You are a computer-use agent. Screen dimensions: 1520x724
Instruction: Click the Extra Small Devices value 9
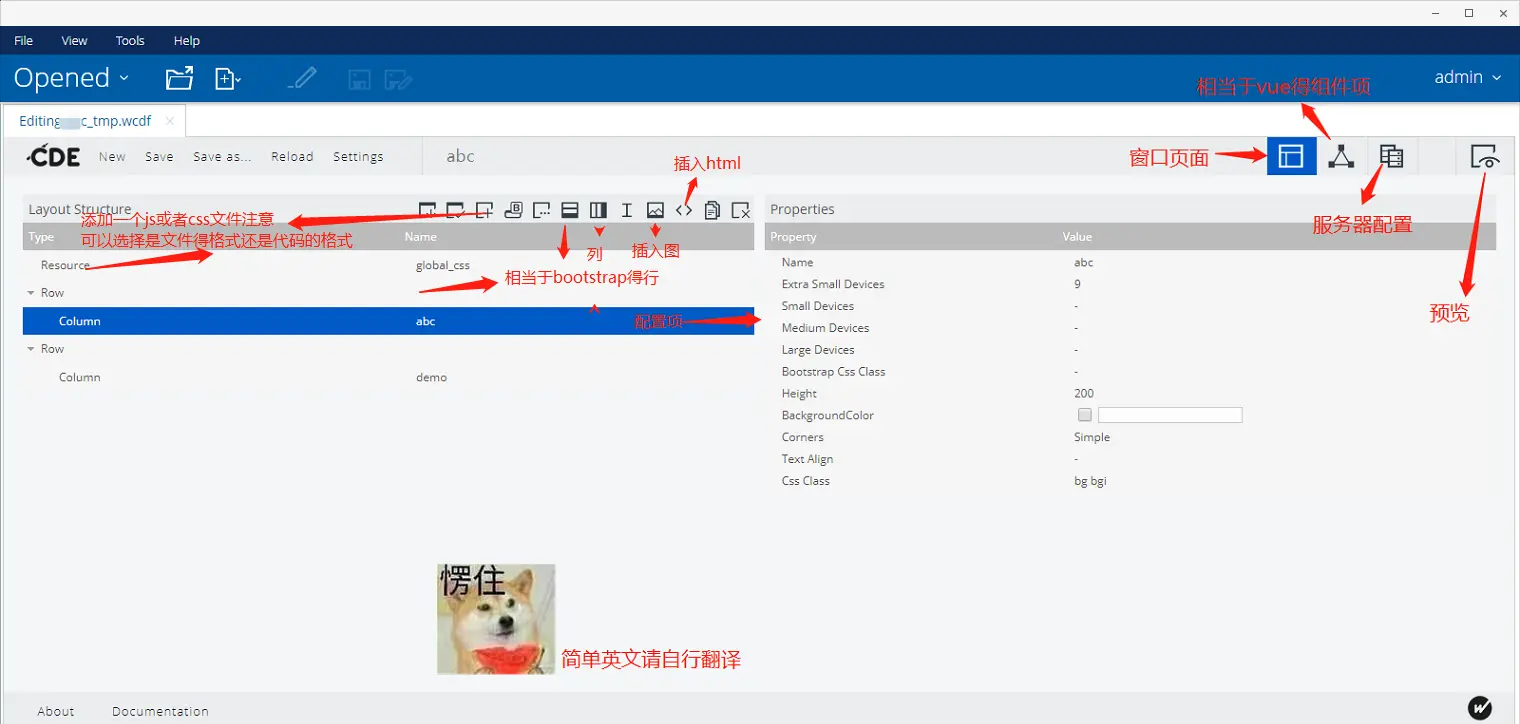click(x=1078, y=284)
